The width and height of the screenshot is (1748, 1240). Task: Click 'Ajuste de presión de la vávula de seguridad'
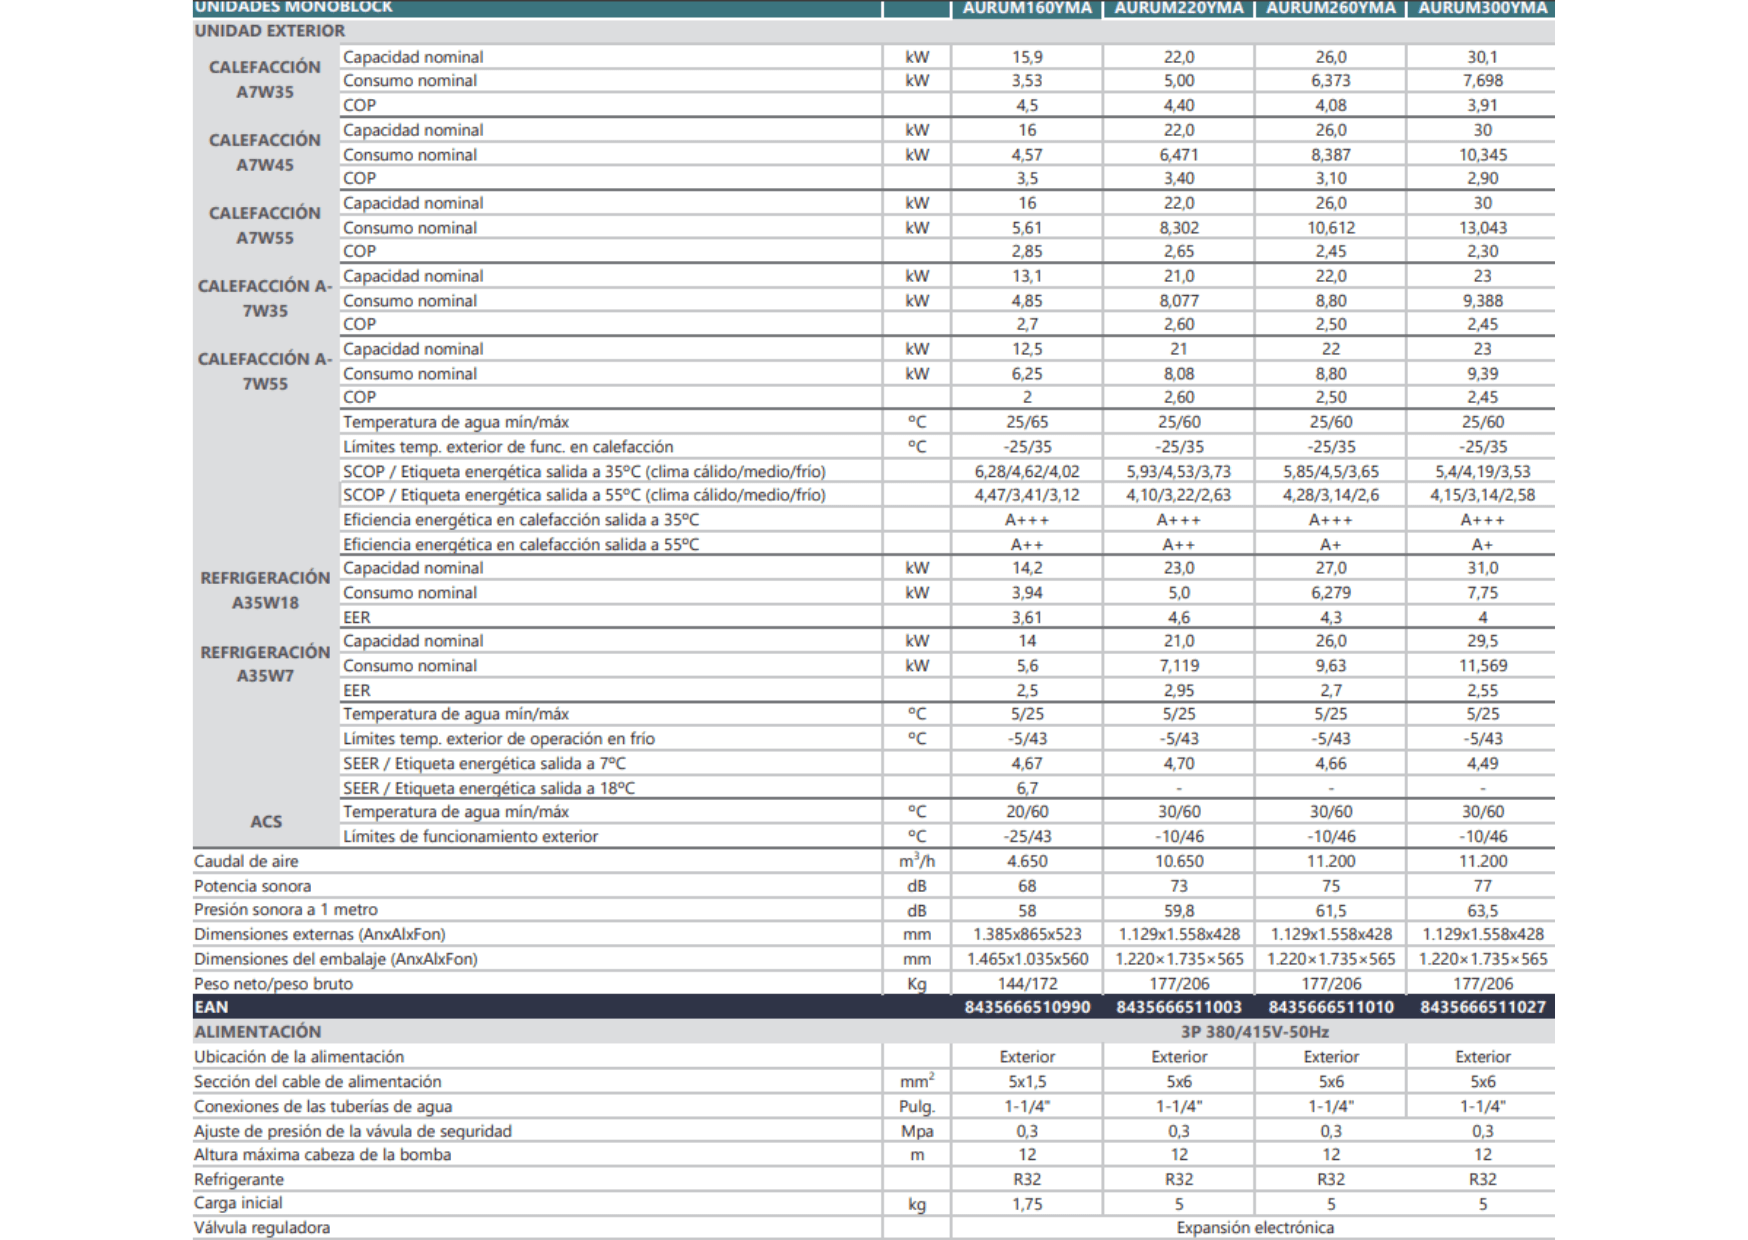(353, 1132)
